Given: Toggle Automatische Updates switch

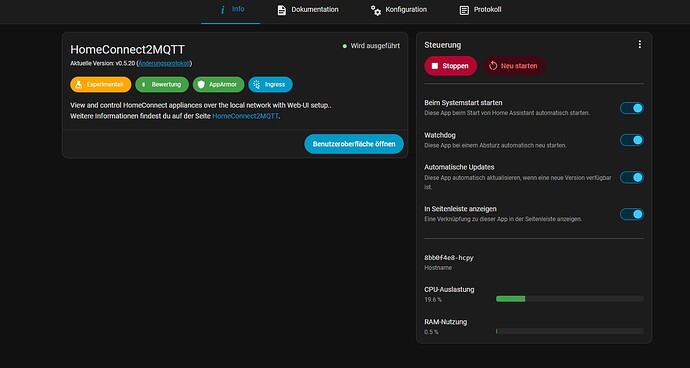Looking at the screenshot, I should pyautogui.click(x=632, y=177).
